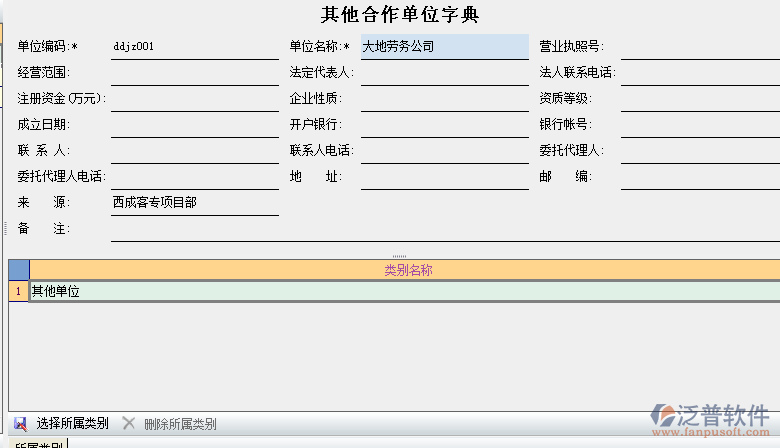Click the 委托代理人 input field
Viewport: 780px width, 448px height.
click(x=700, y=151)
